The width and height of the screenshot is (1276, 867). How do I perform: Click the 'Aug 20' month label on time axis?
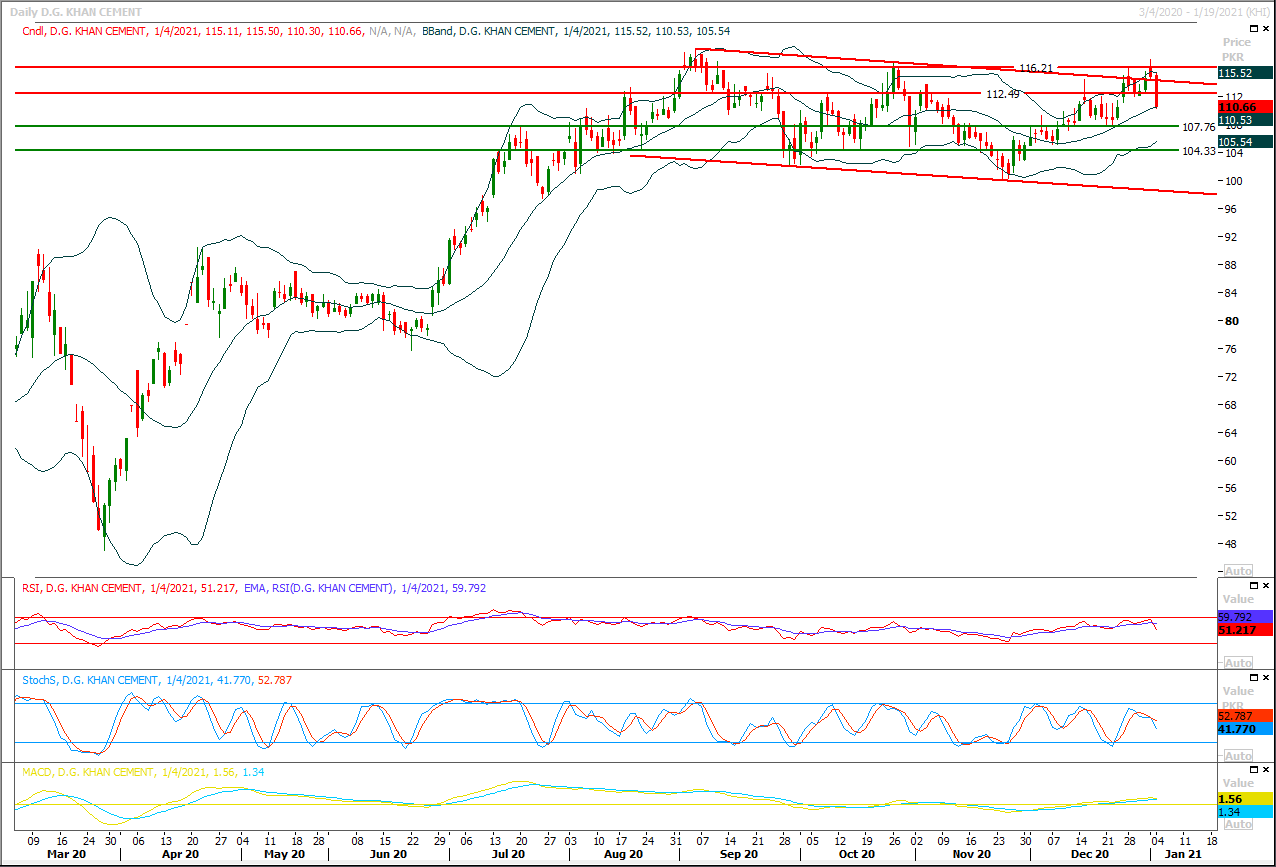624,856
